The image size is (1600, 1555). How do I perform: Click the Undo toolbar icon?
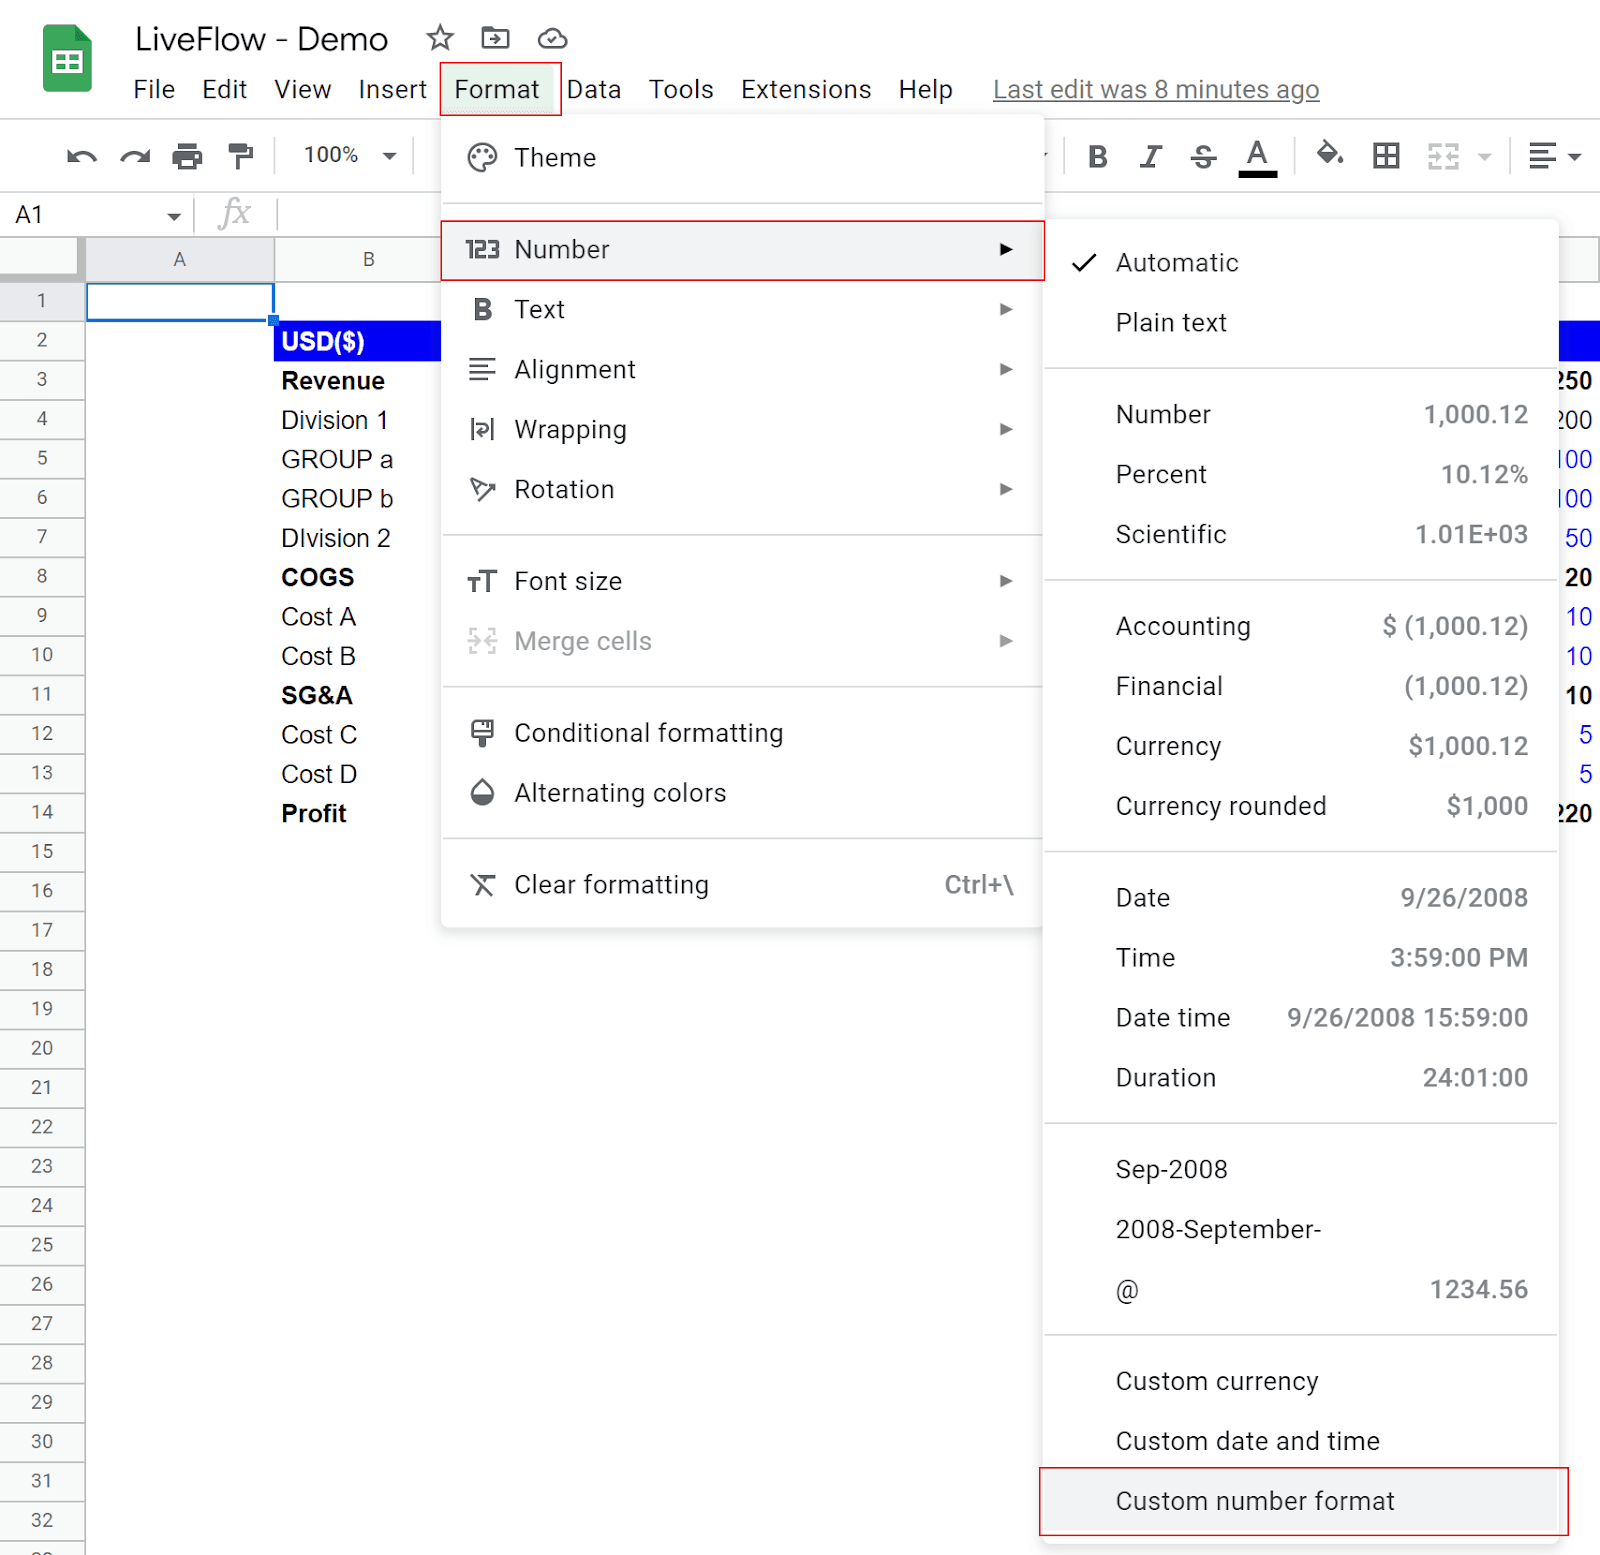[81, 156]
